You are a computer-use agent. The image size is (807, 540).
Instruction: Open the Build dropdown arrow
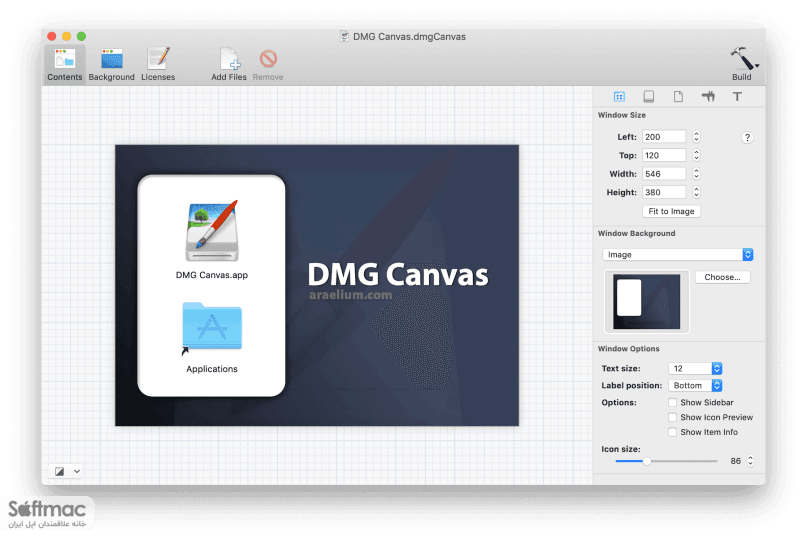point(757,65)
